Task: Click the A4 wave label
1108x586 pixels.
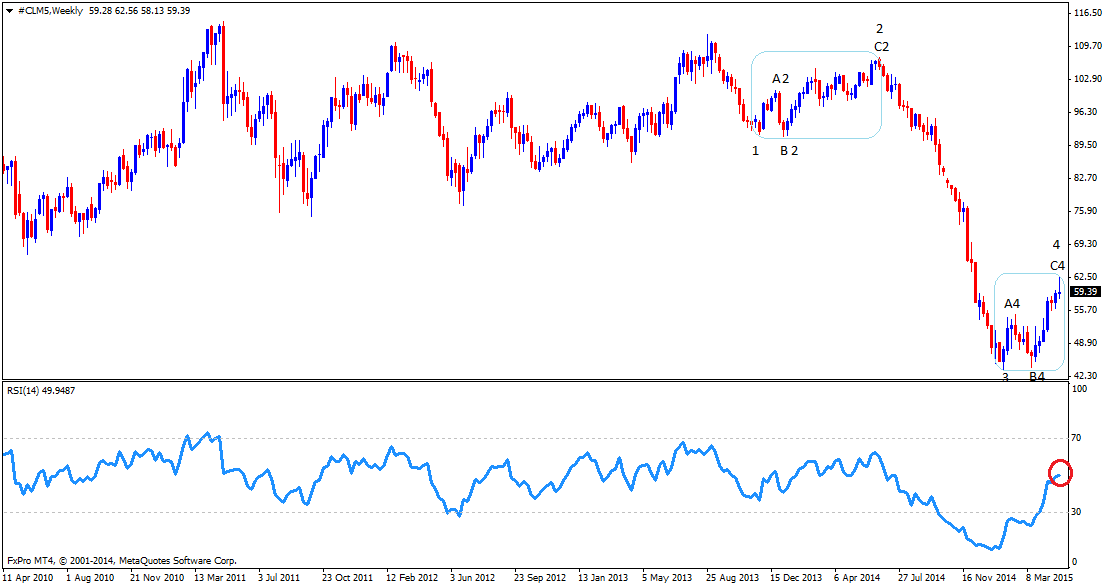Action: pyautogui.click(x=1012, y=303)
